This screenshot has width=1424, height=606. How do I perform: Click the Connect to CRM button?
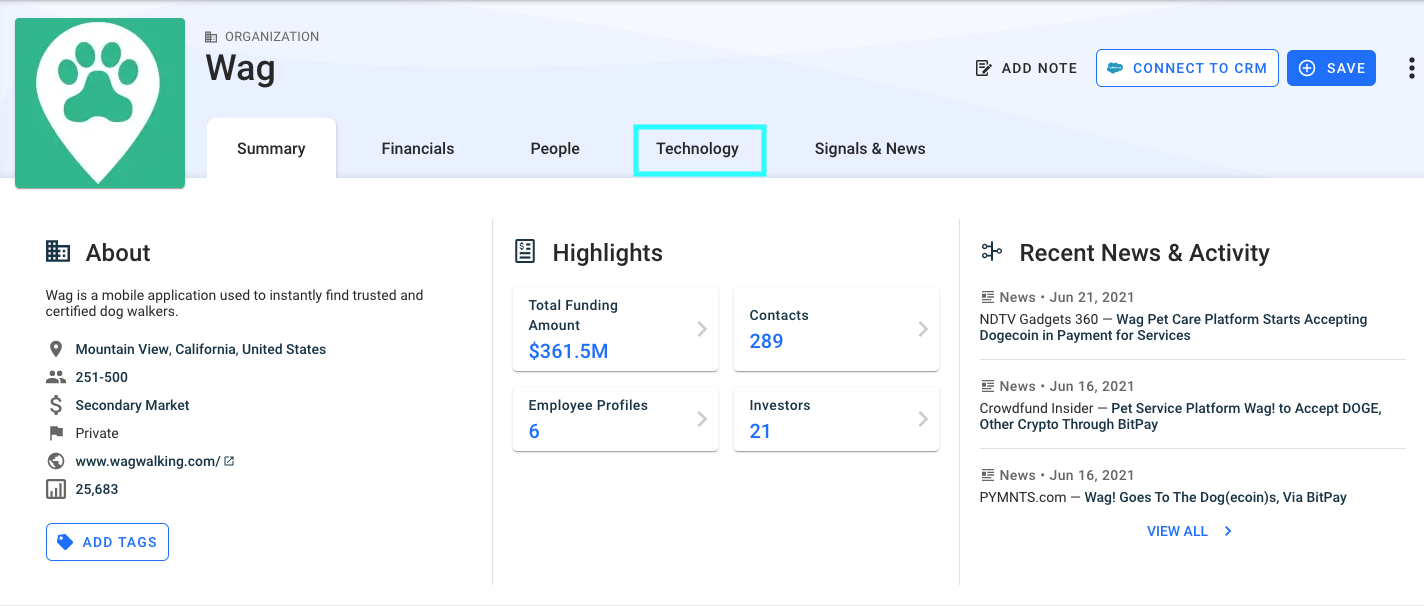[x=1187, y=68]
